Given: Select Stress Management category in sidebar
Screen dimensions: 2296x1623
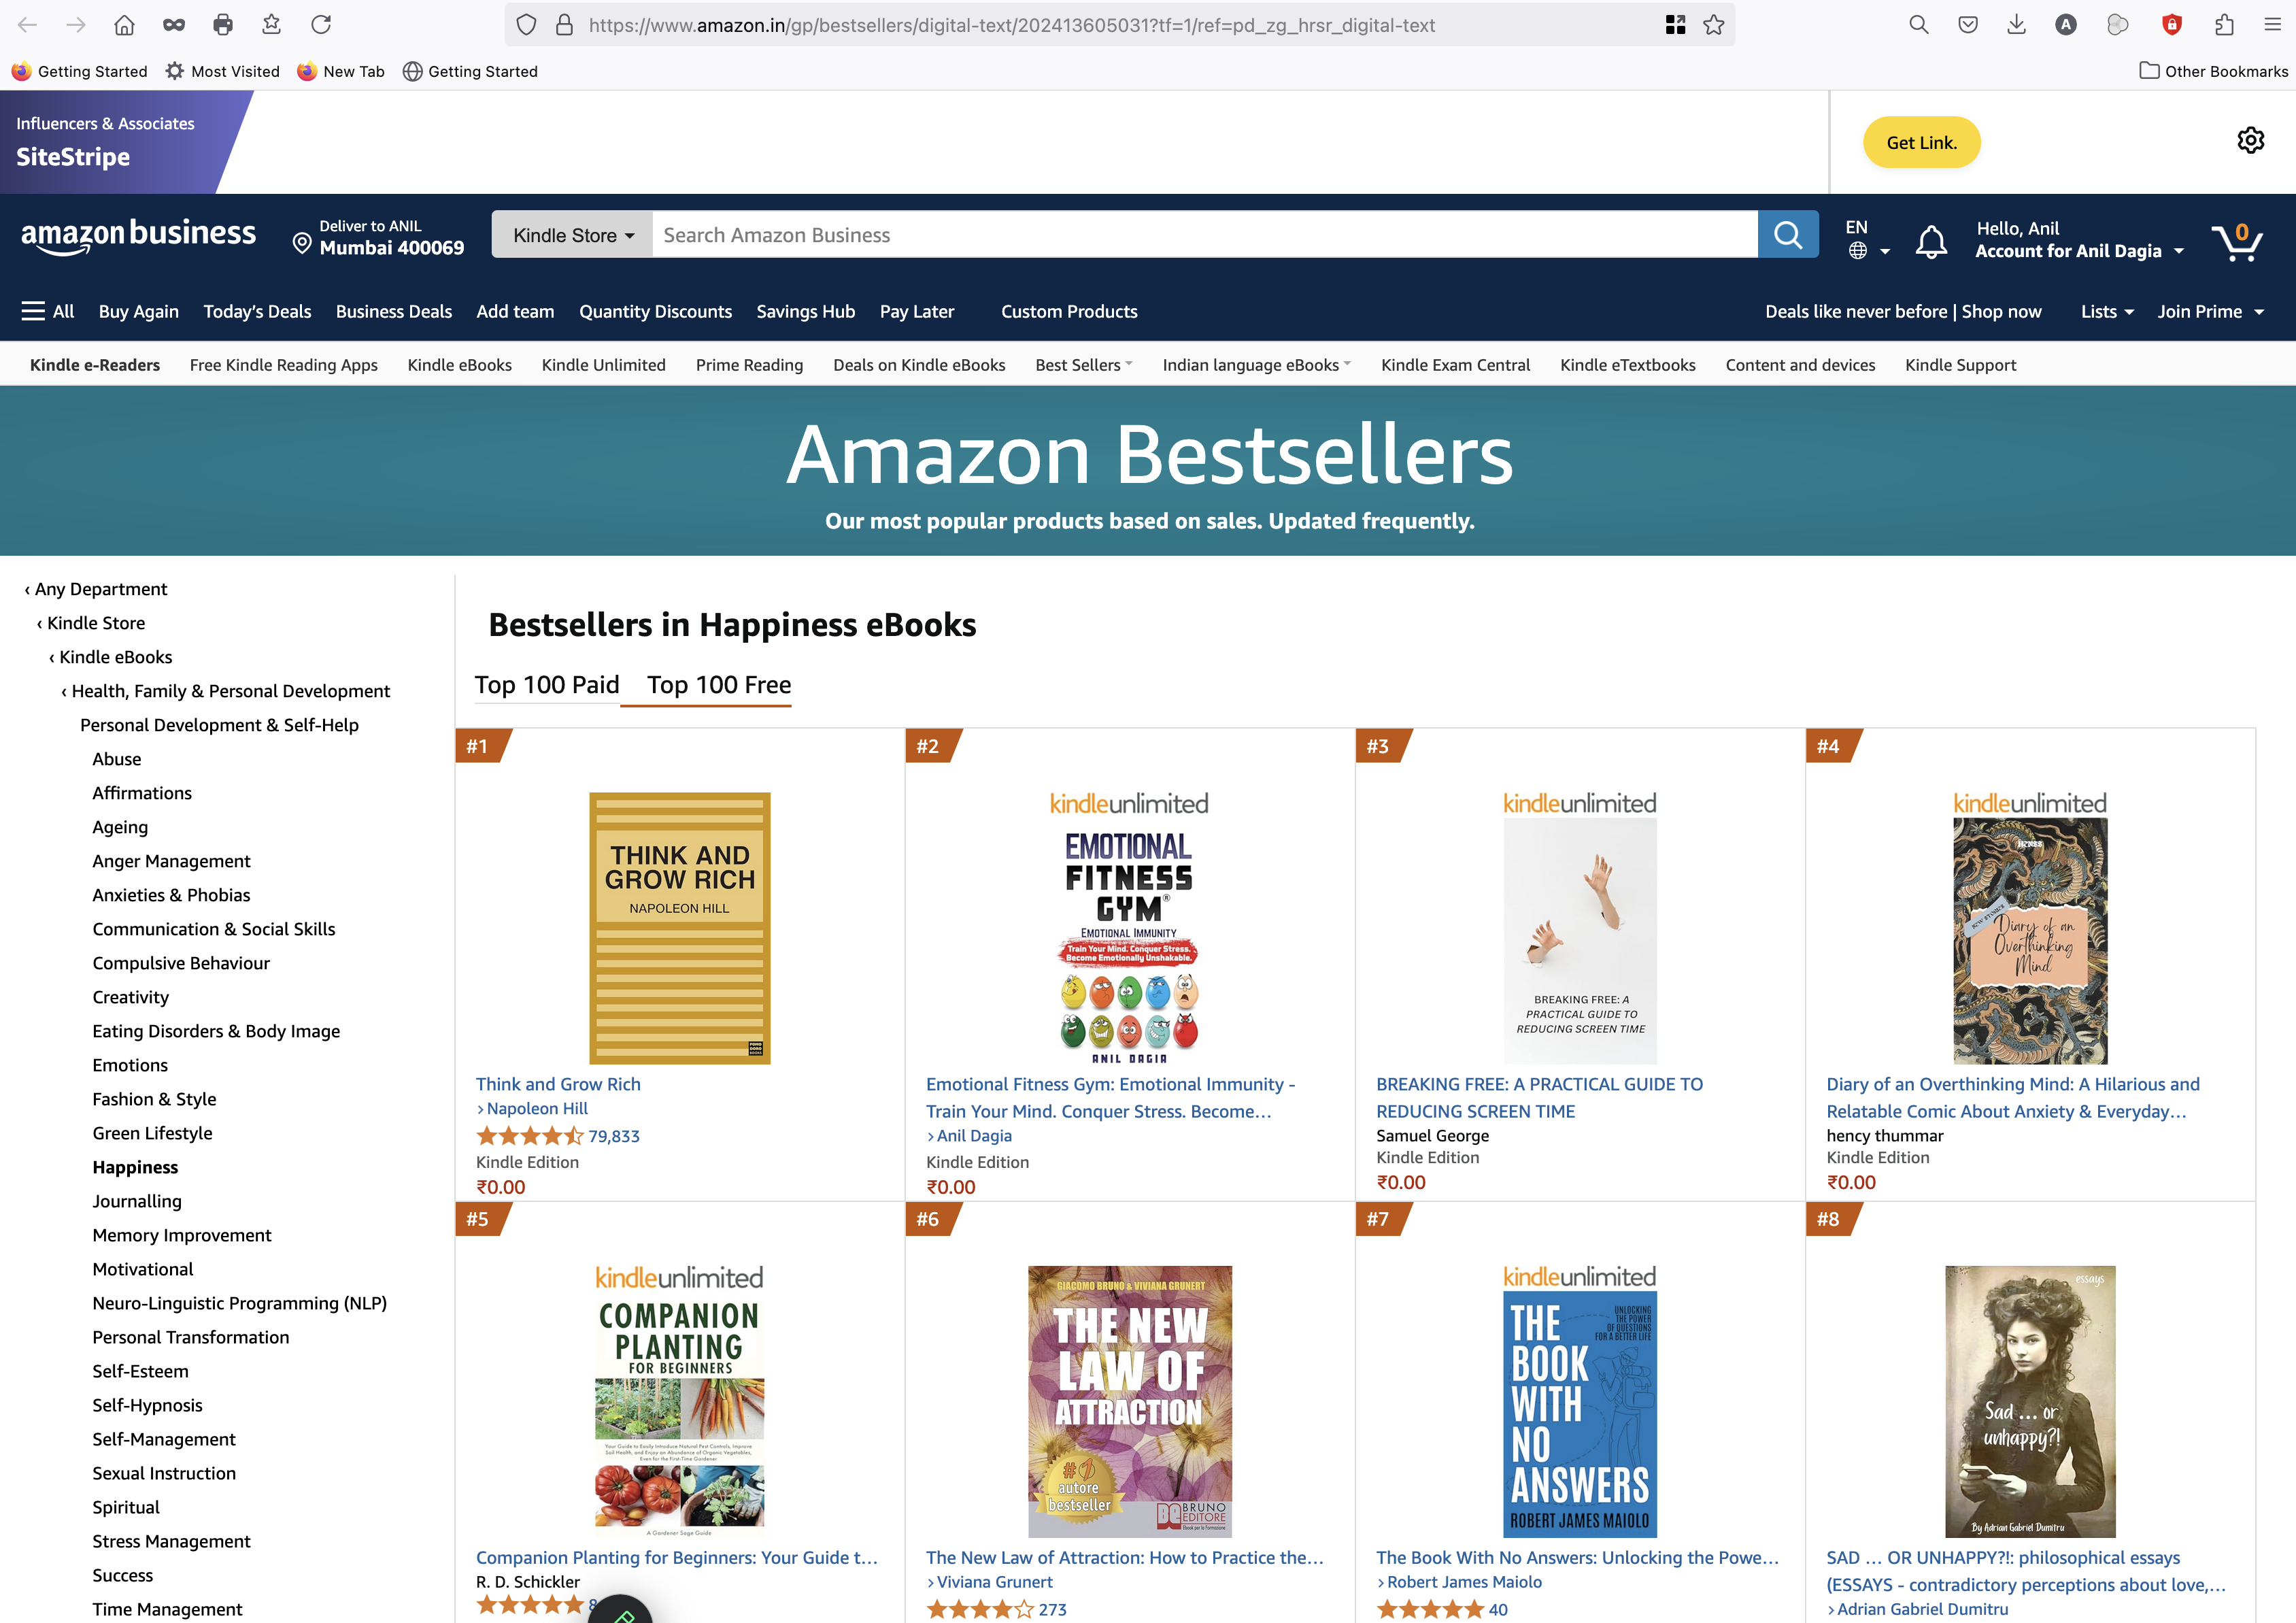Looking at the screenshot, I should click(x=171, y=1541).
